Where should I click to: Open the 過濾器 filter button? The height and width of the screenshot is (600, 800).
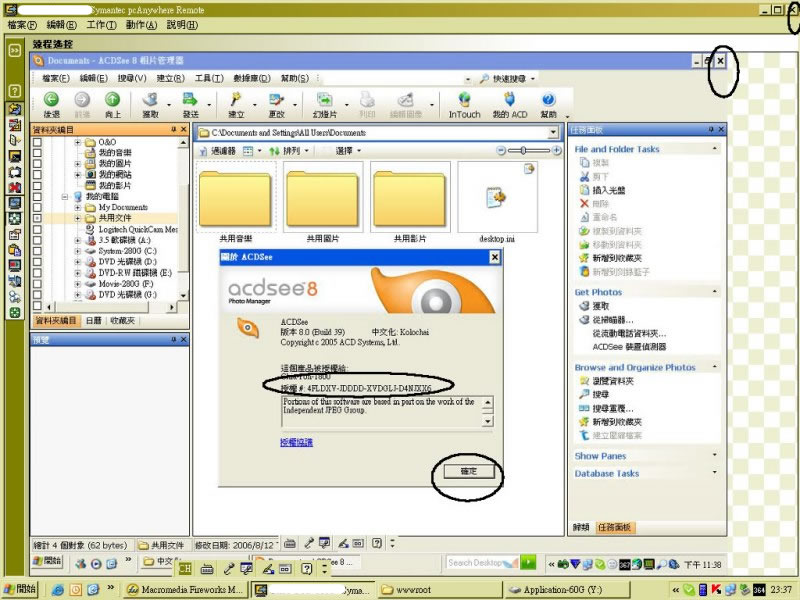(x=218, y=151)
